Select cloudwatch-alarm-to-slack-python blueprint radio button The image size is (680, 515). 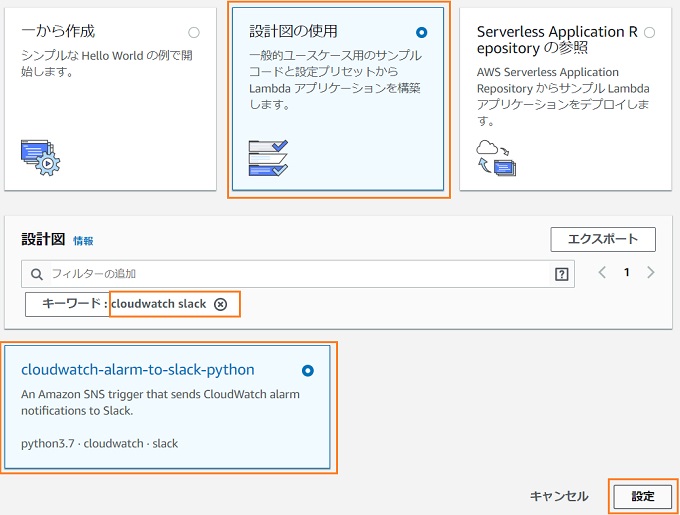click(x=307, y=371)
